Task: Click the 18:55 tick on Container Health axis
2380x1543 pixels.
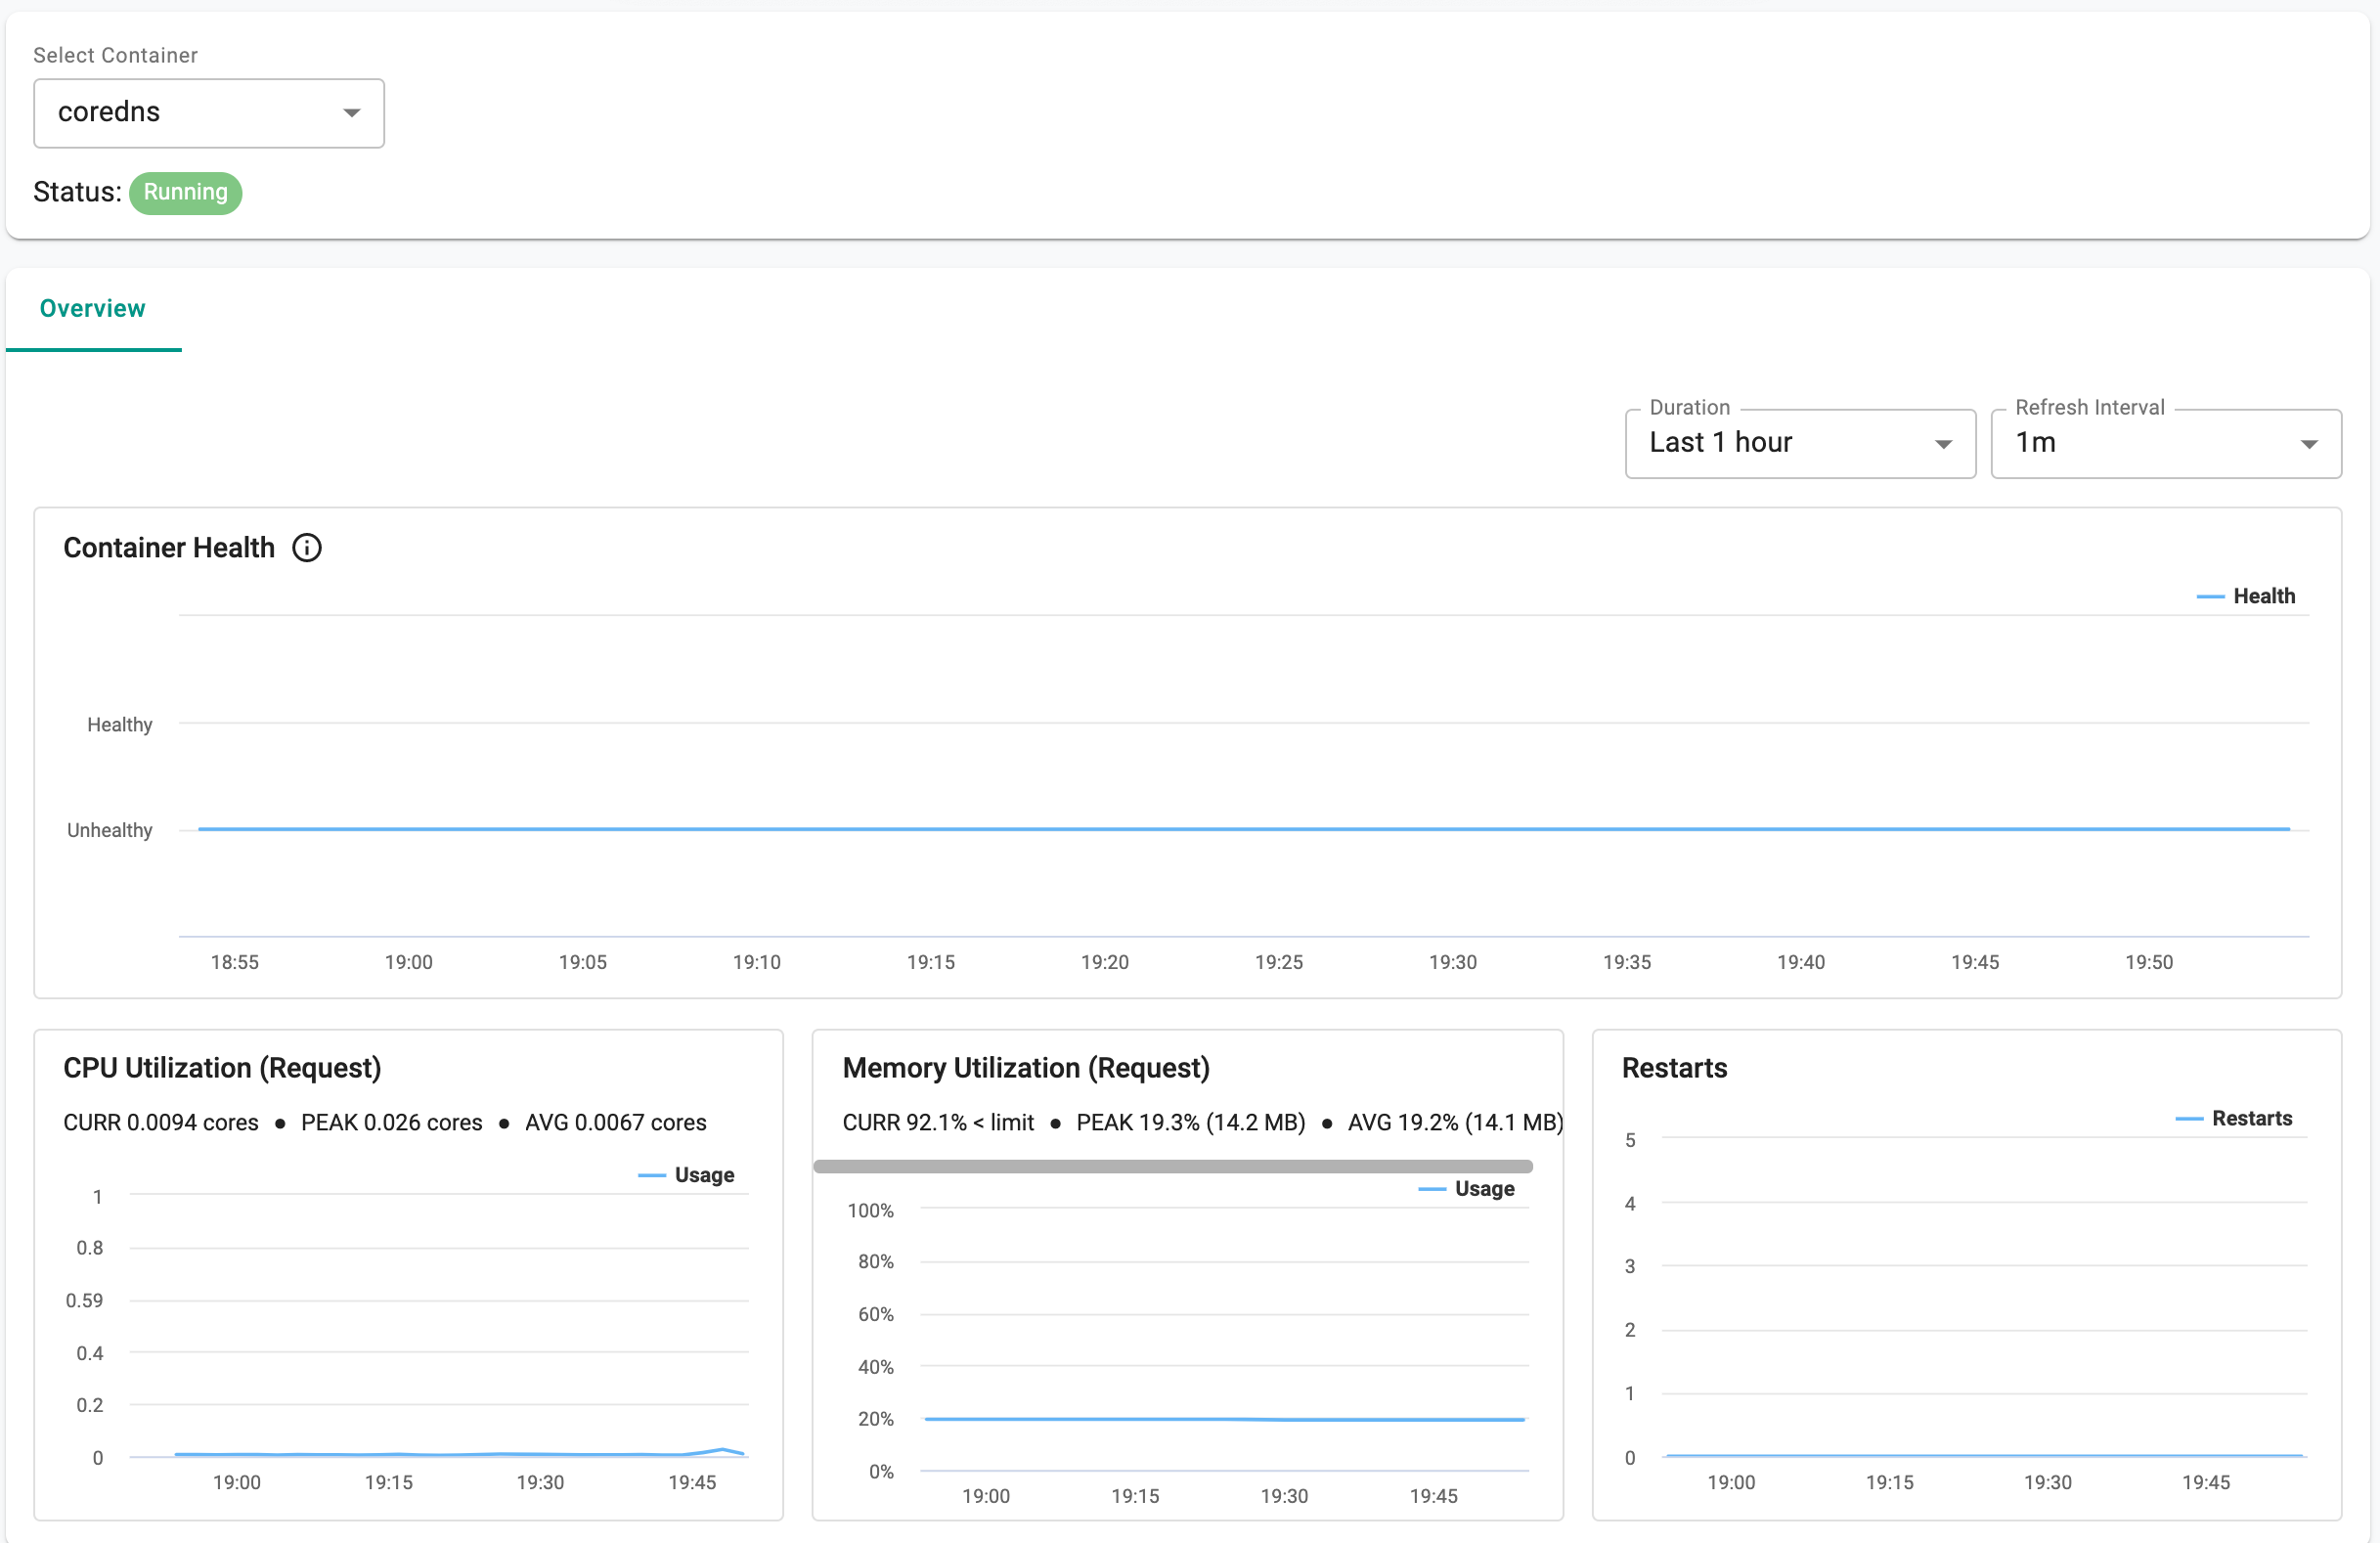Action: point(235,962)
